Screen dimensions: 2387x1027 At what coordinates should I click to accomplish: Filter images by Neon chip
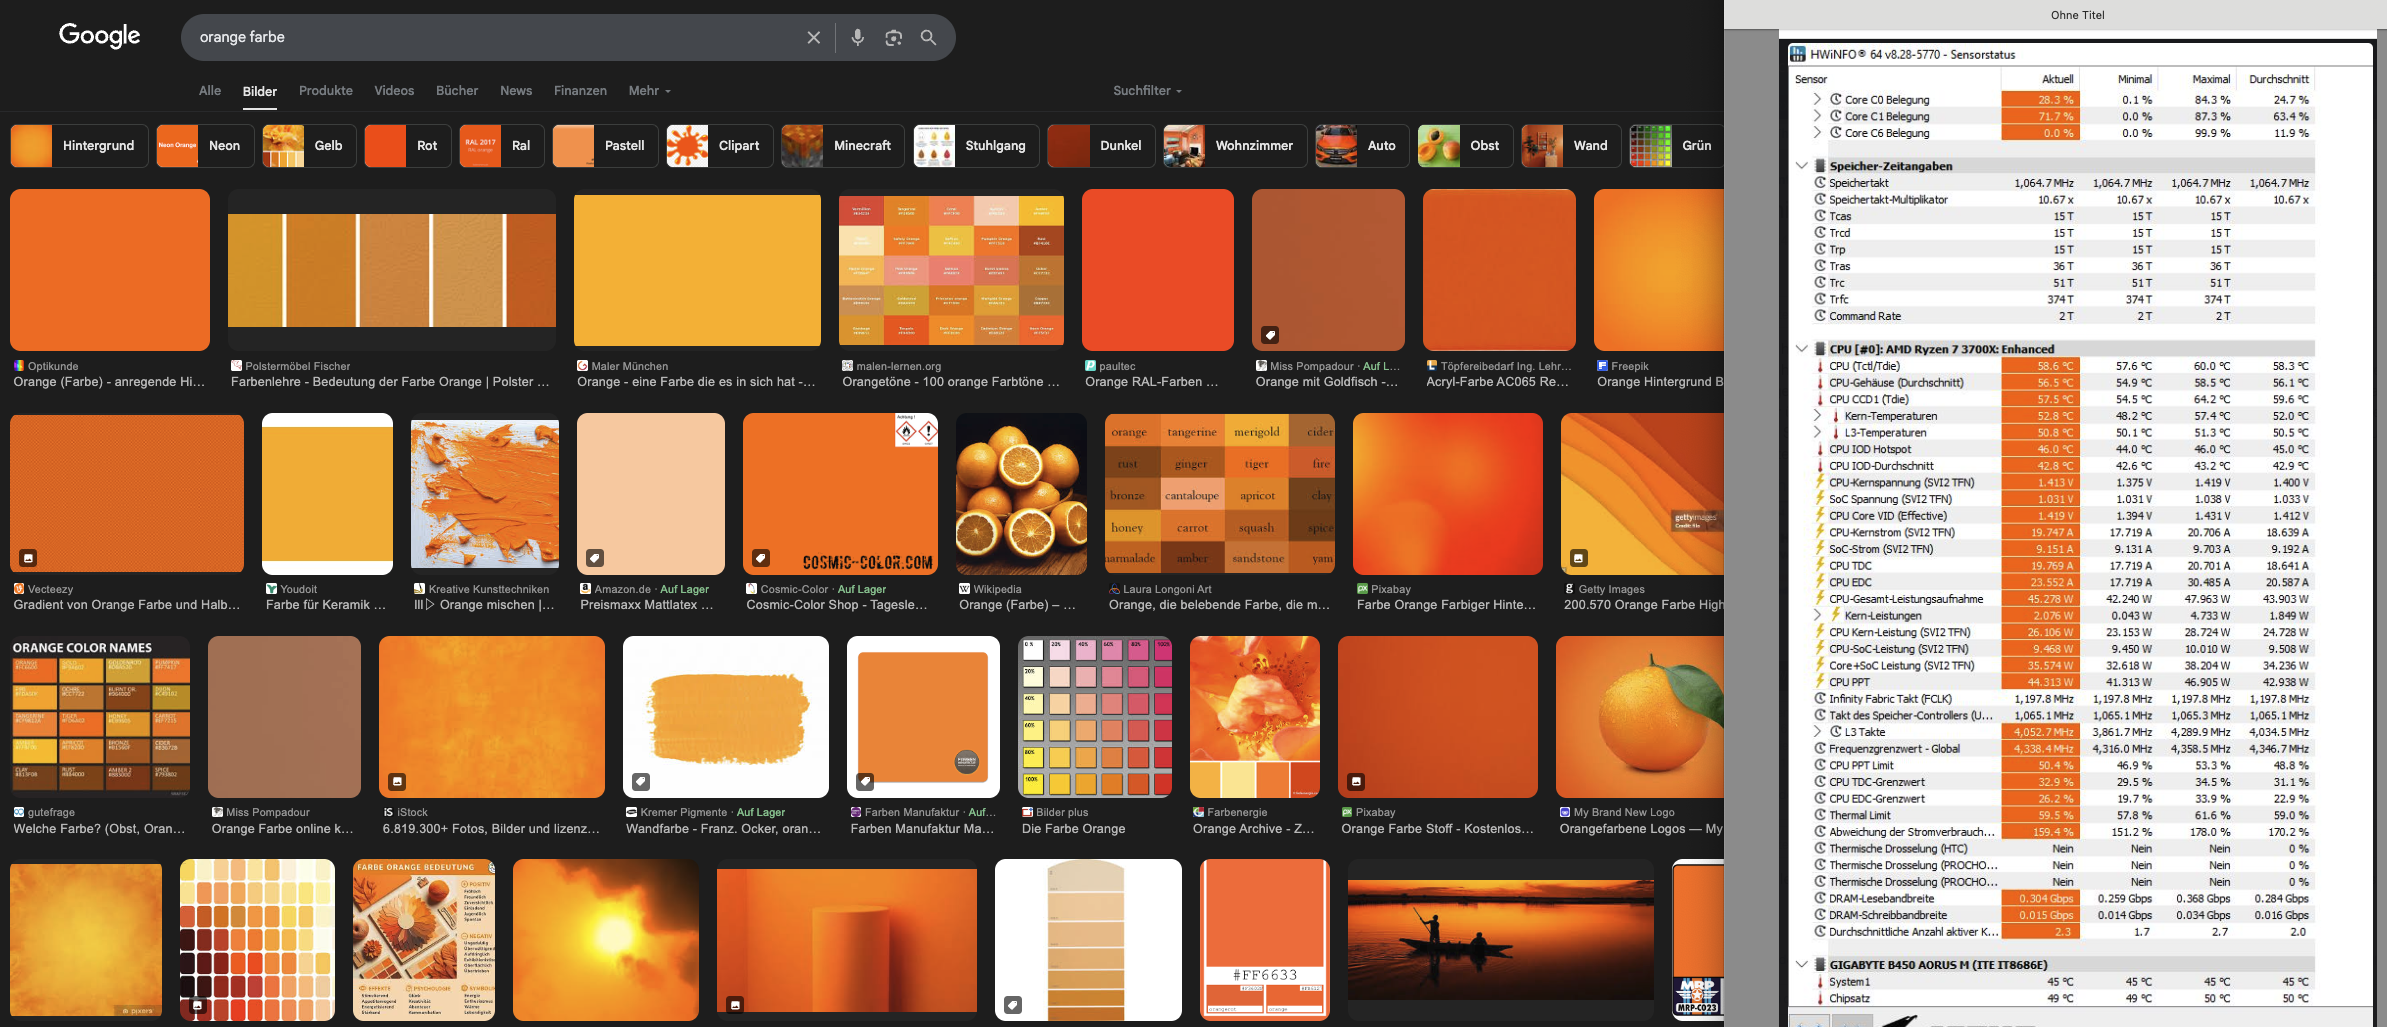click(205, 146)
